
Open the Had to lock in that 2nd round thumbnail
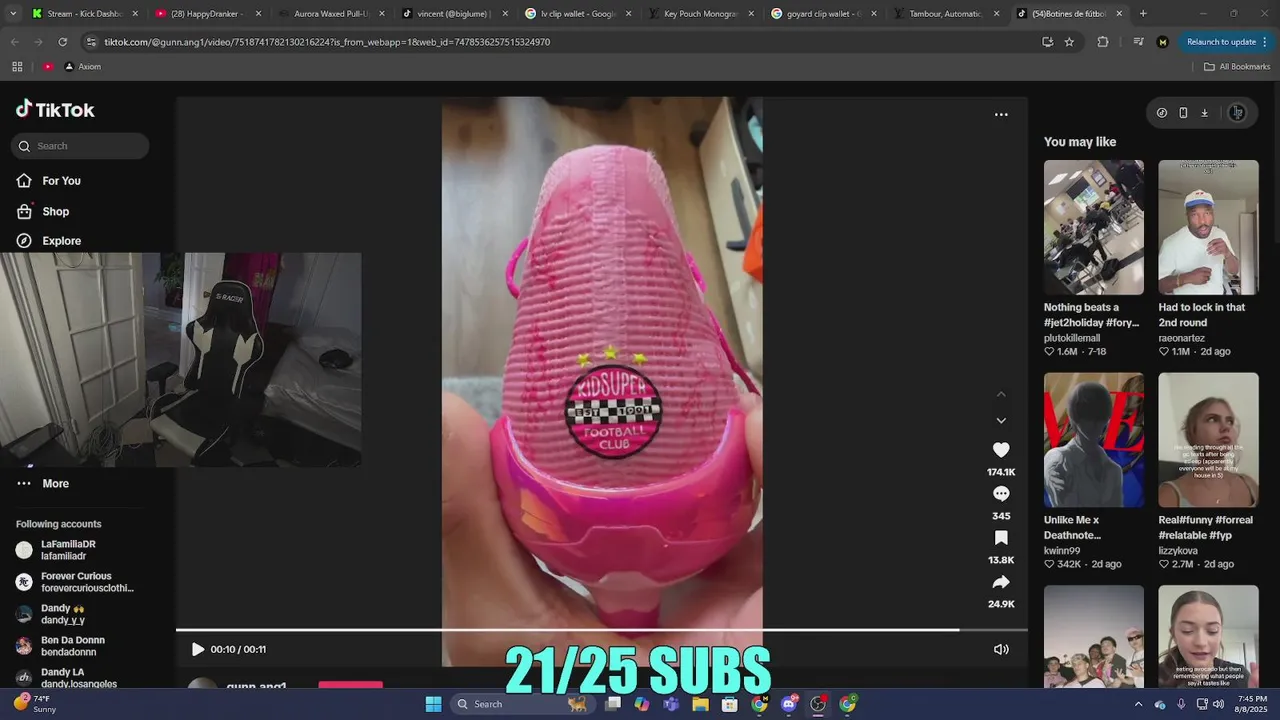pos(1208,227)
